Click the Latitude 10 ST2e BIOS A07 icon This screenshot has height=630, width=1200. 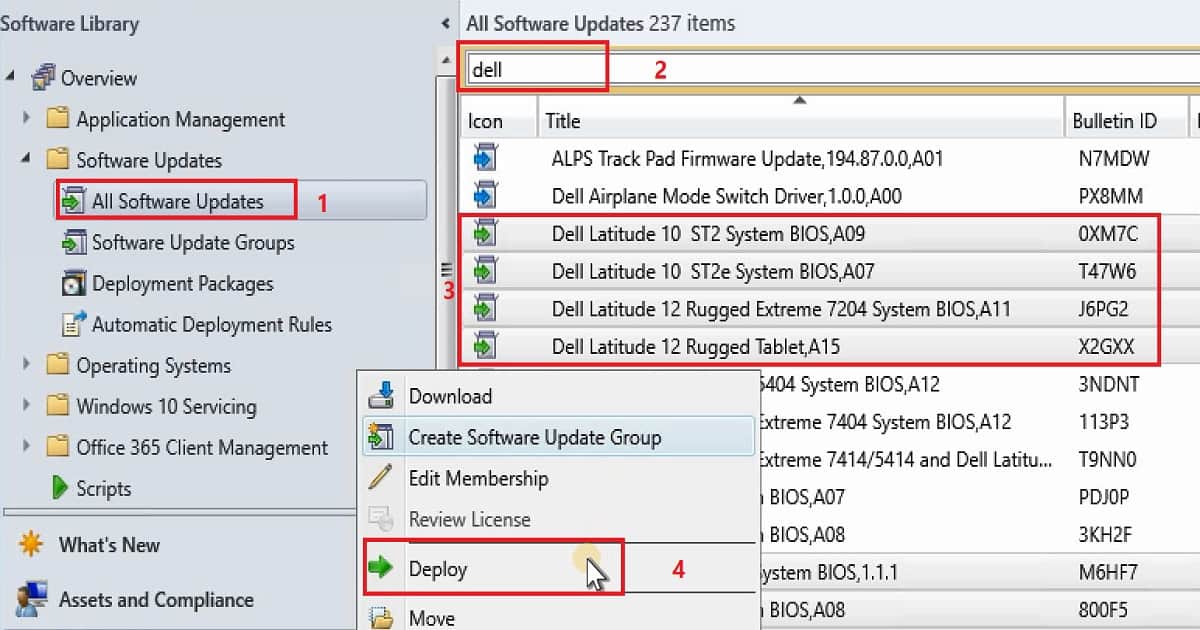(485, 271)
